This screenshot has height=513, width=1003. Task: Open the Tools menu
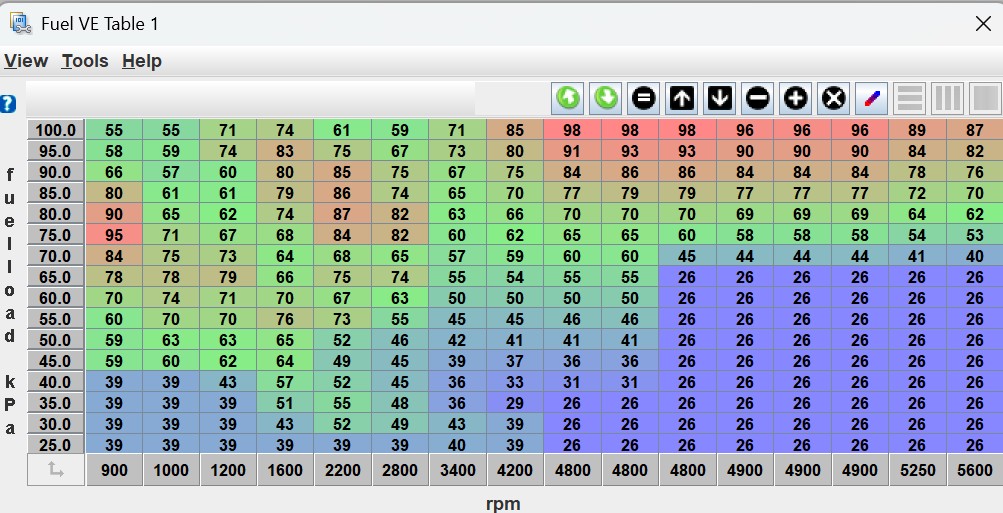tap(85, 61)
